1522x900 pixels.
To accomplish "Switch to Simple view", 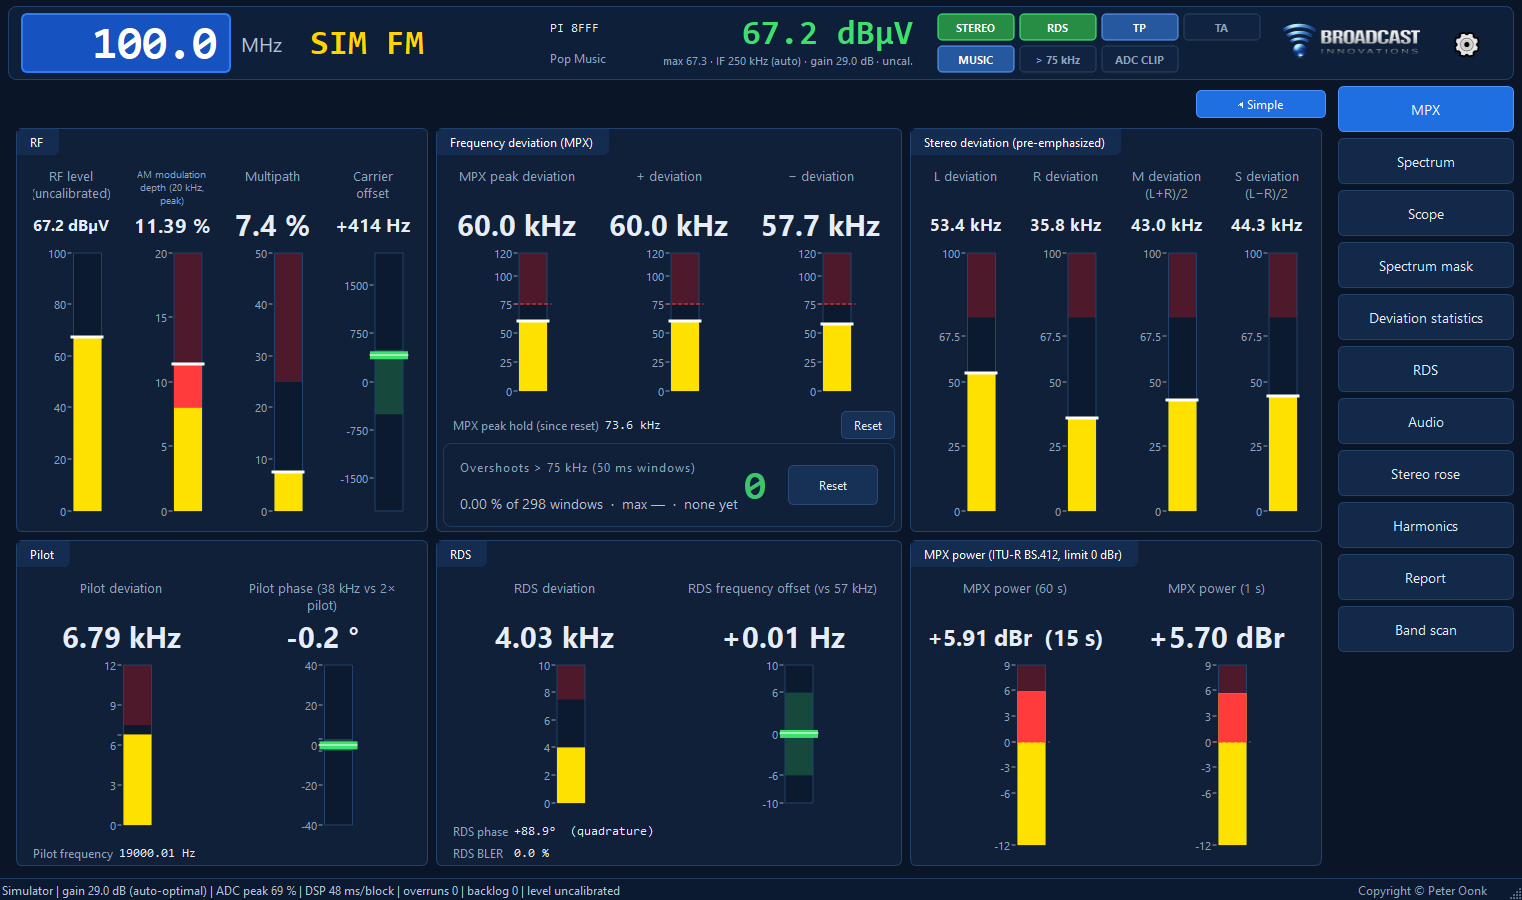I will click(x=1260, y=104).
